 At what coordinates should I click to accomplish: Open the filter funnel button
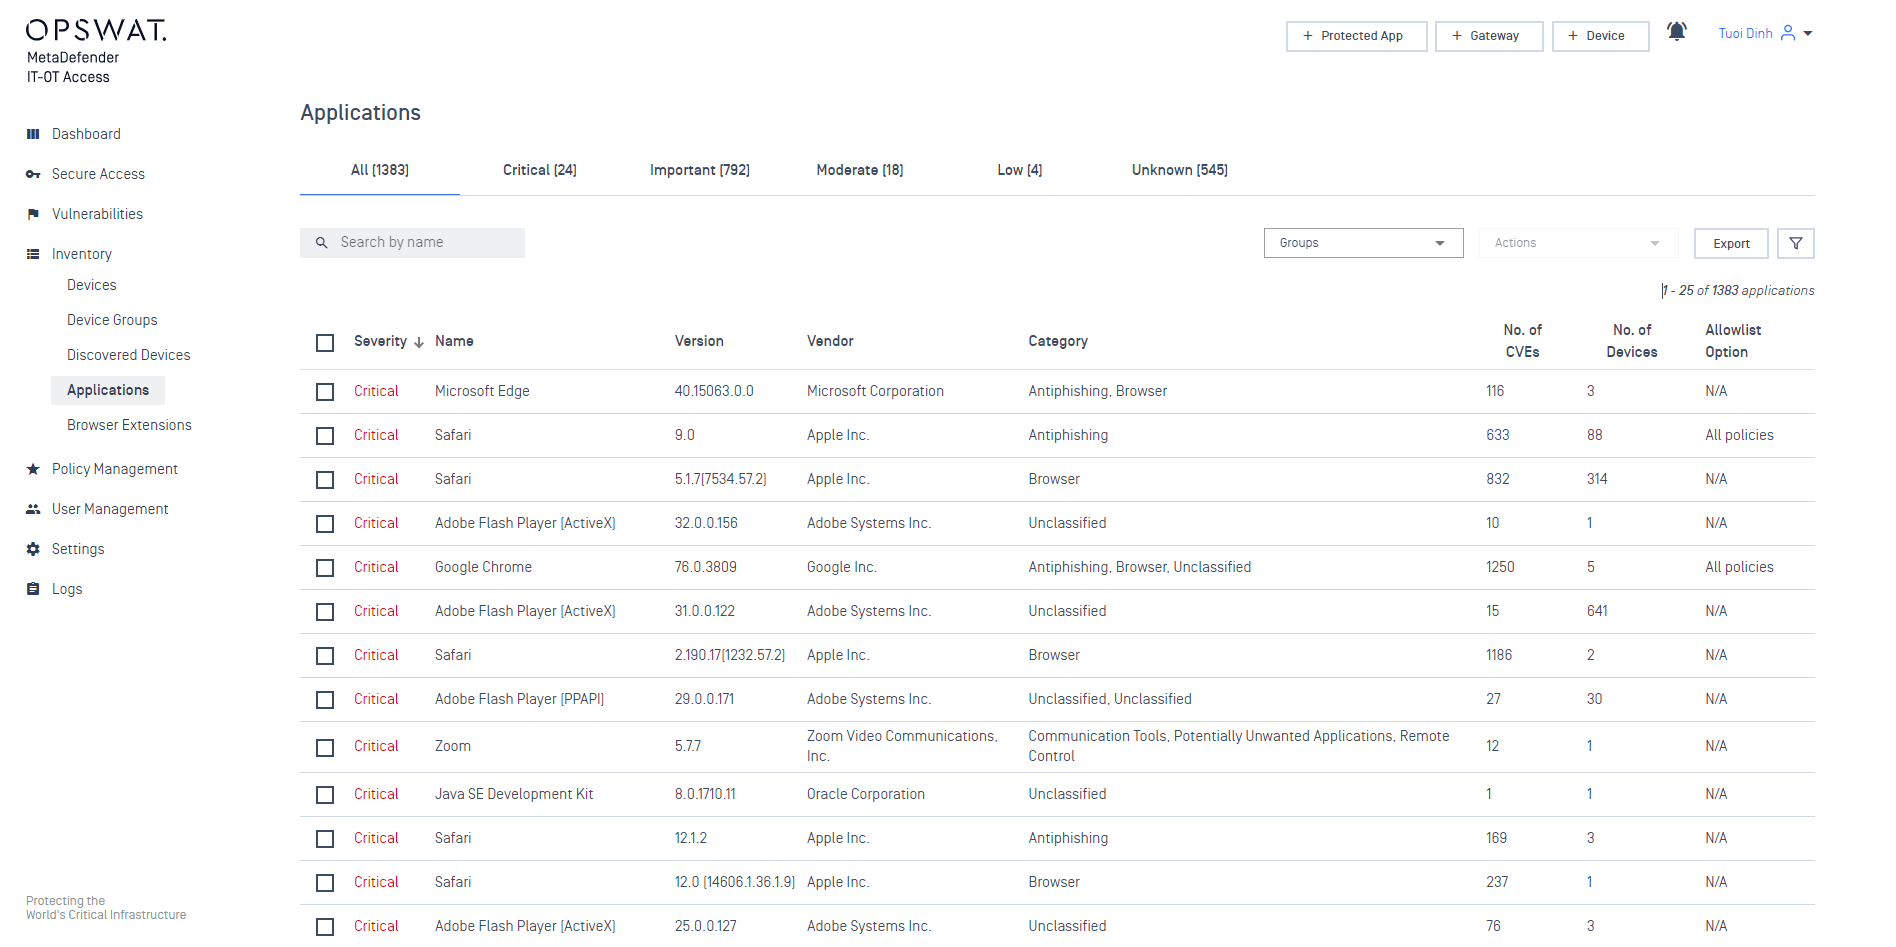(1796, 243)
